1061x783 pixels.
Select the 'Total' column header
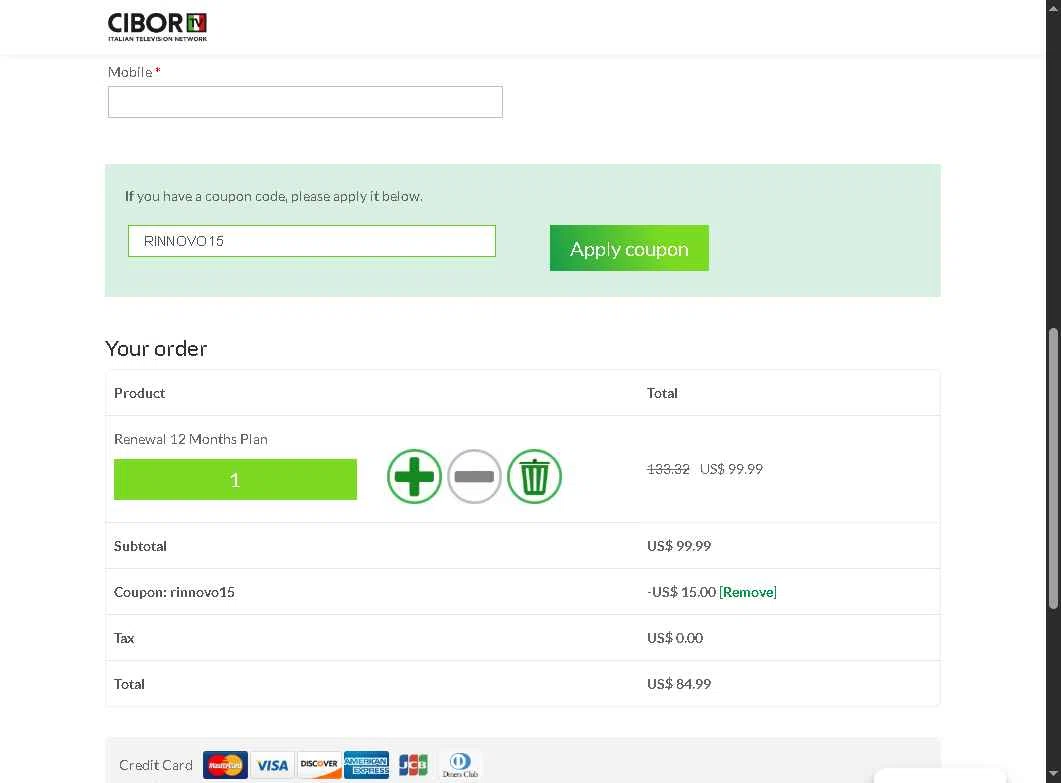662,393
